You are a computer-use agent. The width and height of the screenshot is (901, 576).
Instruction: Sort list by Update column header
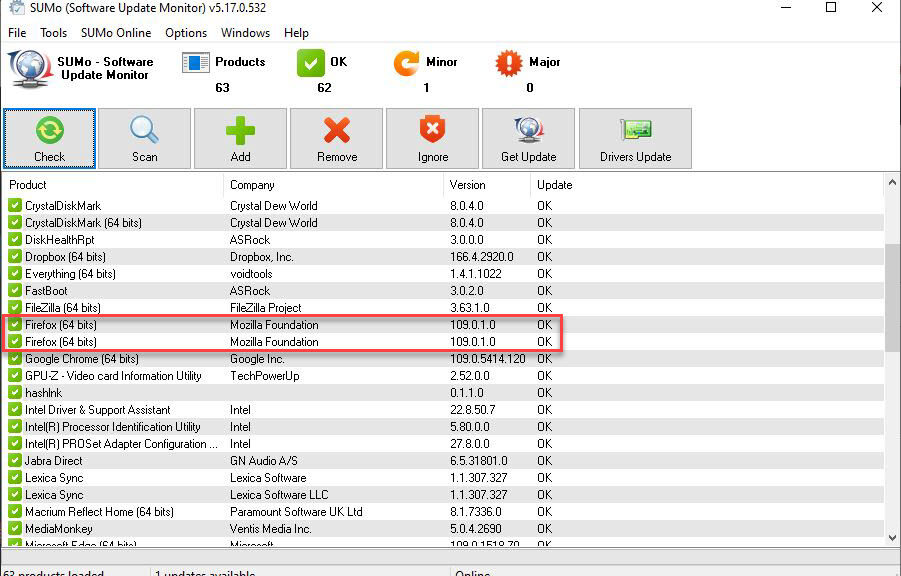coord(706,185)
